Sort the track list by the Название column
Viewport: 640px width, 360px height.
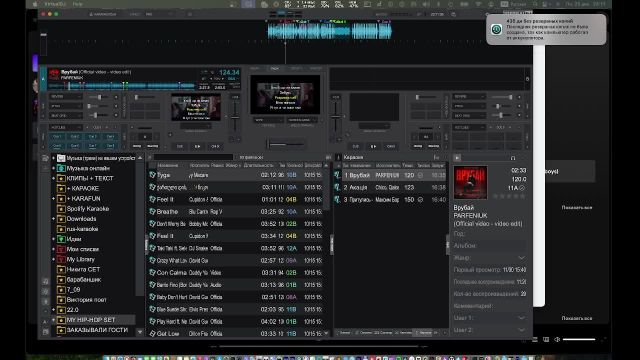pyautogui.click(x=168, y=165)
